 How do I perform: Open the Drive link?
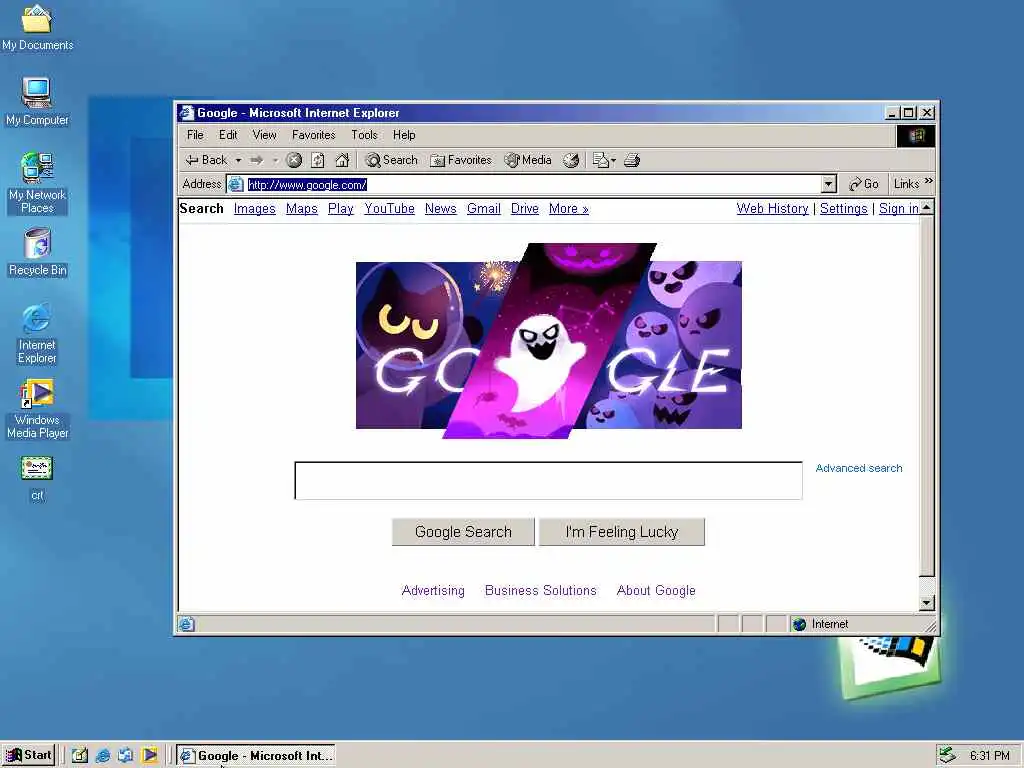(524, 208)
